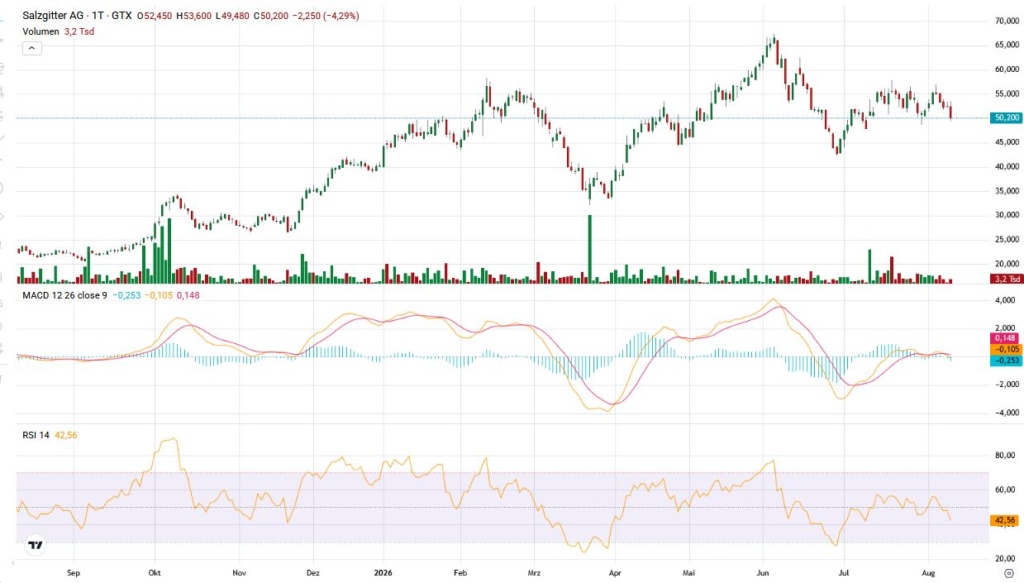Click the O52,450 open value

(x=155, y=16)
